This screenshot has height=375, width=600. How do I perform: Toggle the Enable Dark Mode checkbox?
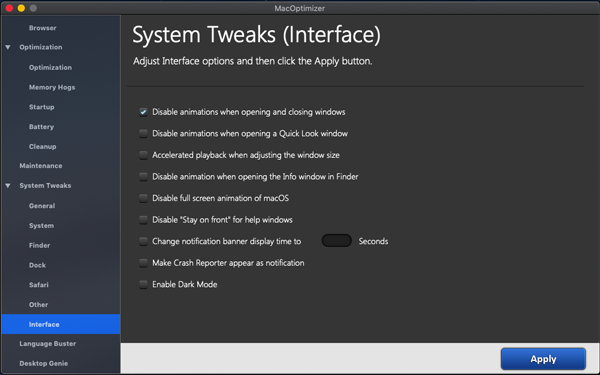143,284
